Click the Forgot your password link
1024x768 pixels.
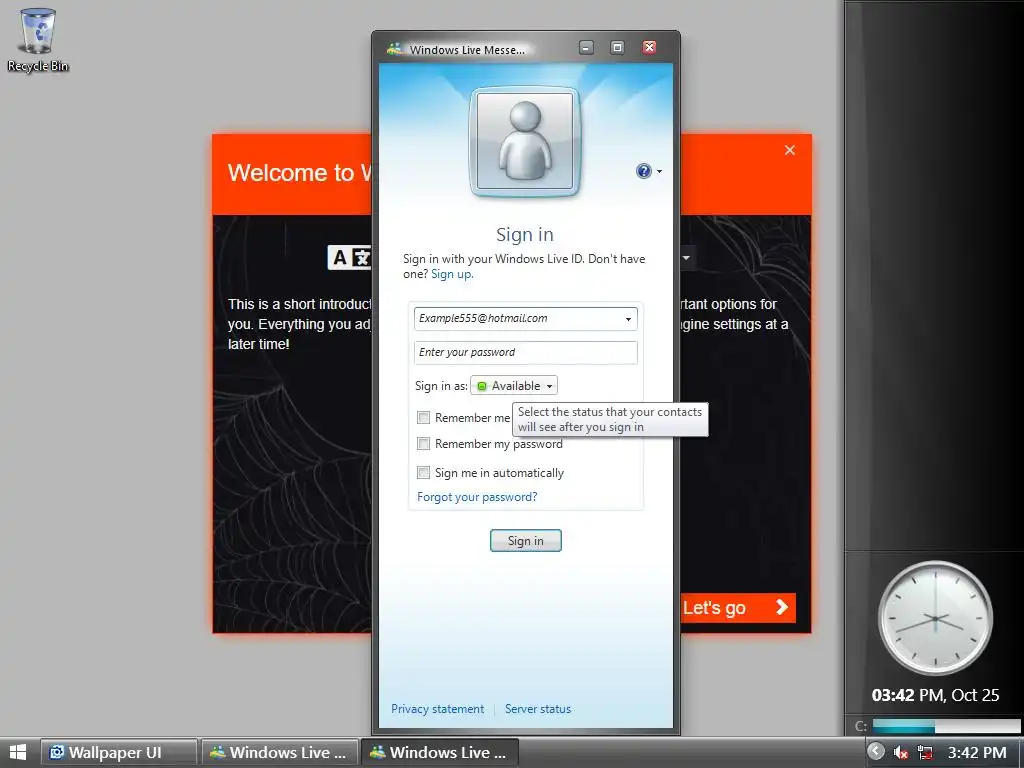477,497
